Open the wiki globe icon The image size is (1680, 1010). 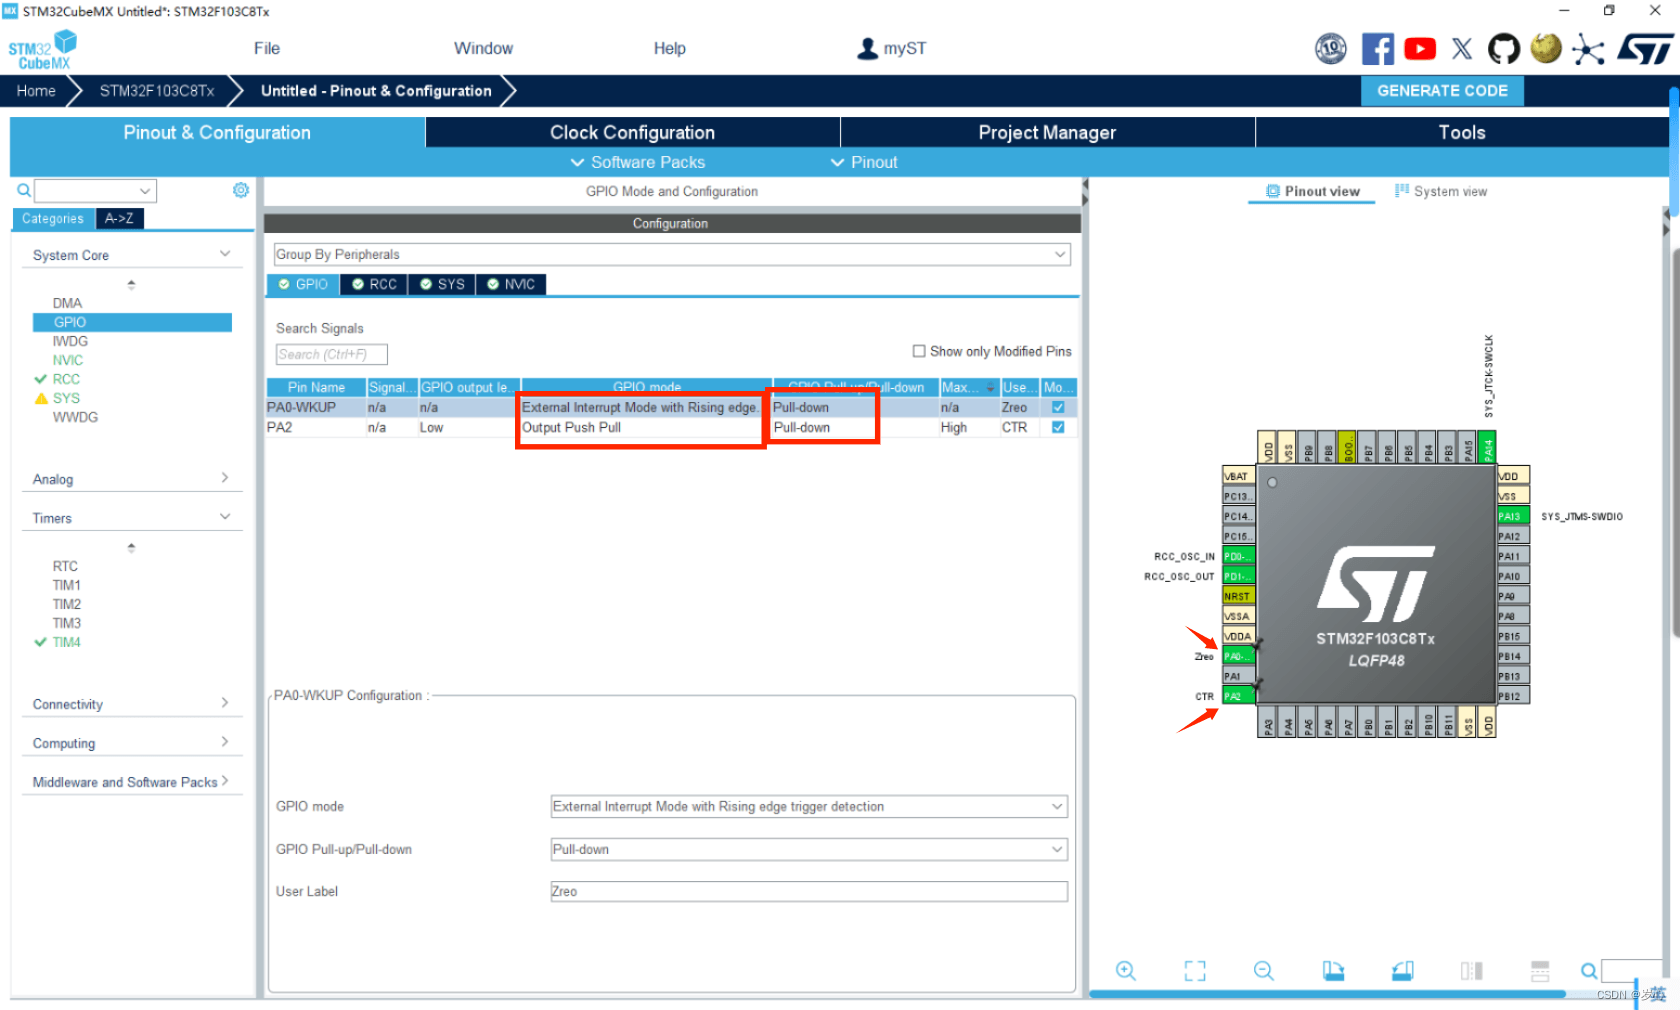[x=1546, y=48]
